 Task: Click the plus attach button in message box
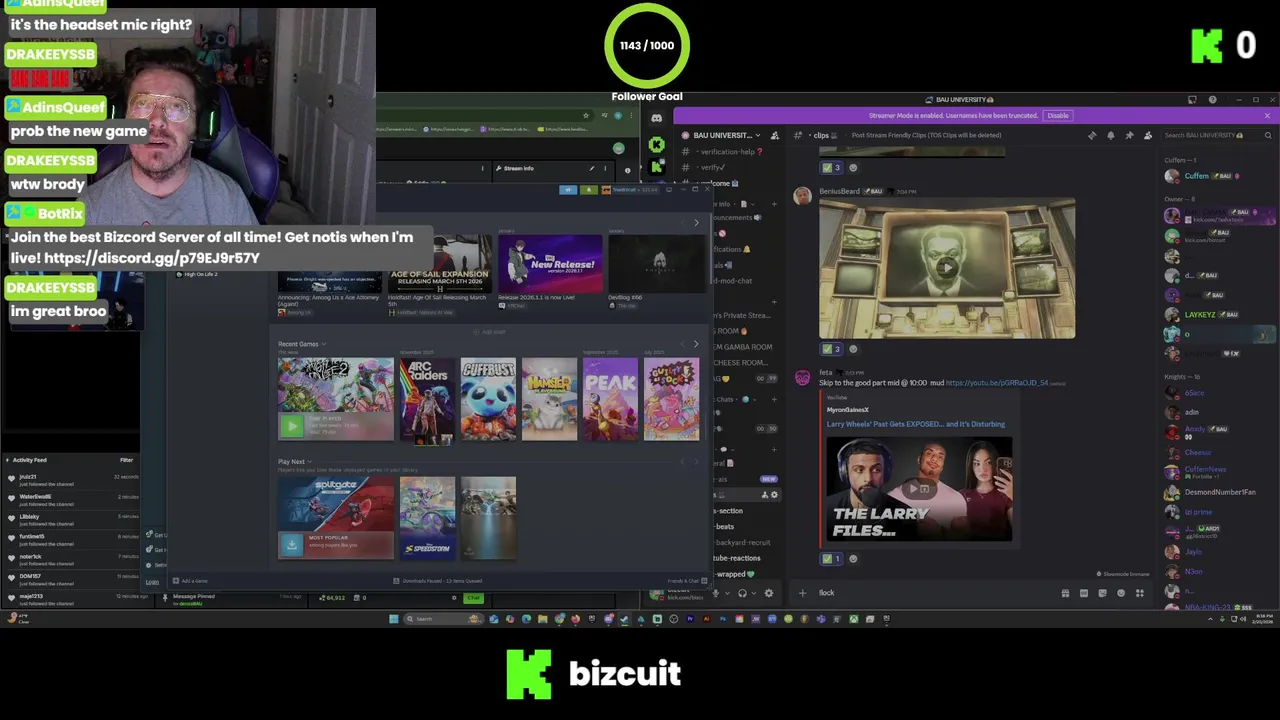point(802,593)
